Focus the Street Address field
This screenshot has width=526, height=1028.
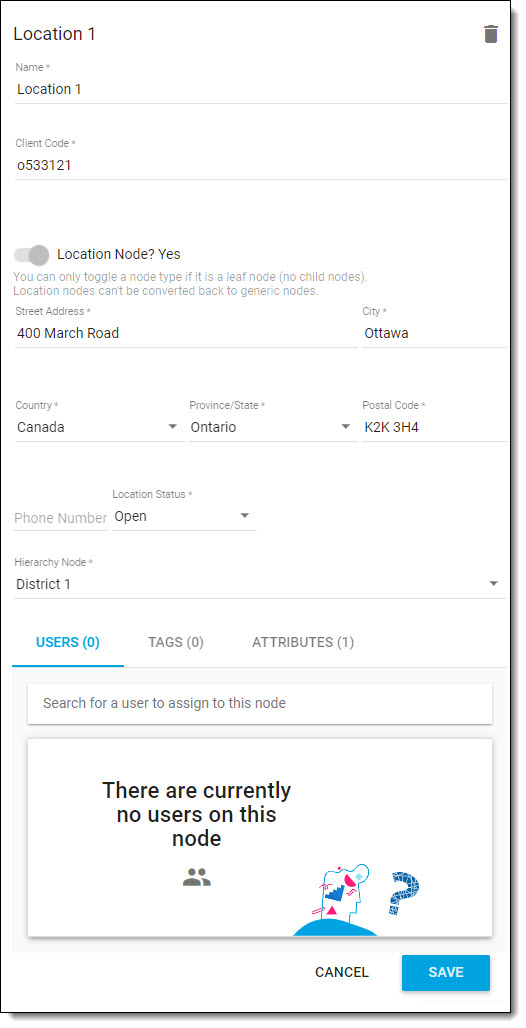tap(186, 333)
